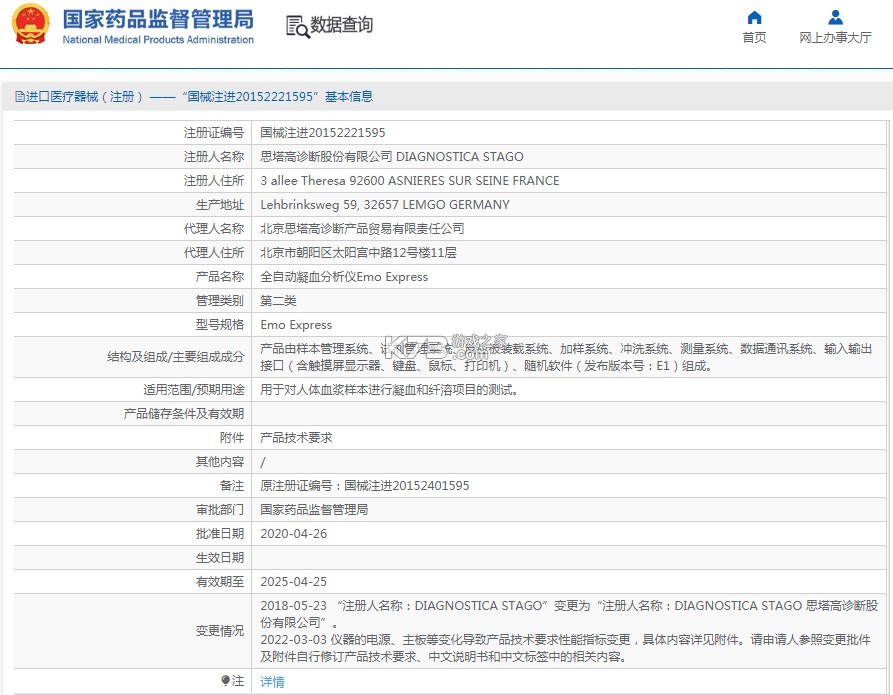
Task: Click the 审批部门 row label
Action: 220,510
